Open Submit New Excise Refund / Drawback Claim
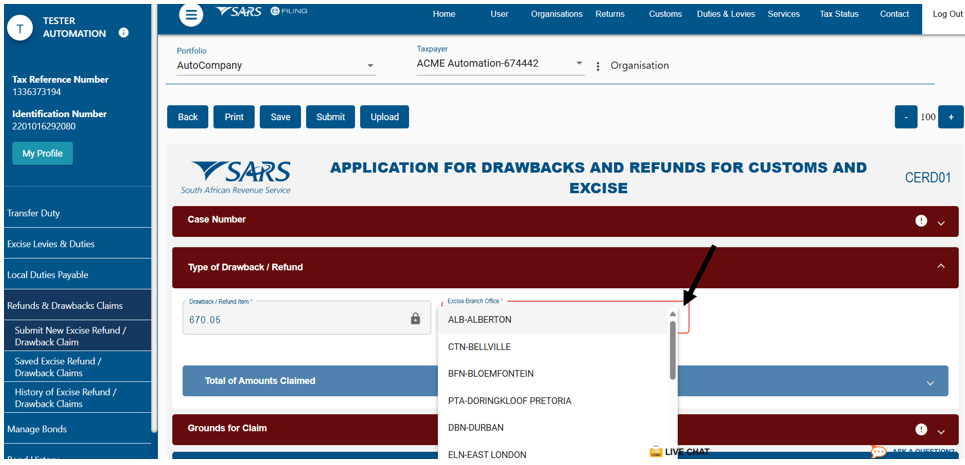Image resolution: width=965 pixels, height=465 pixels. 76,336
